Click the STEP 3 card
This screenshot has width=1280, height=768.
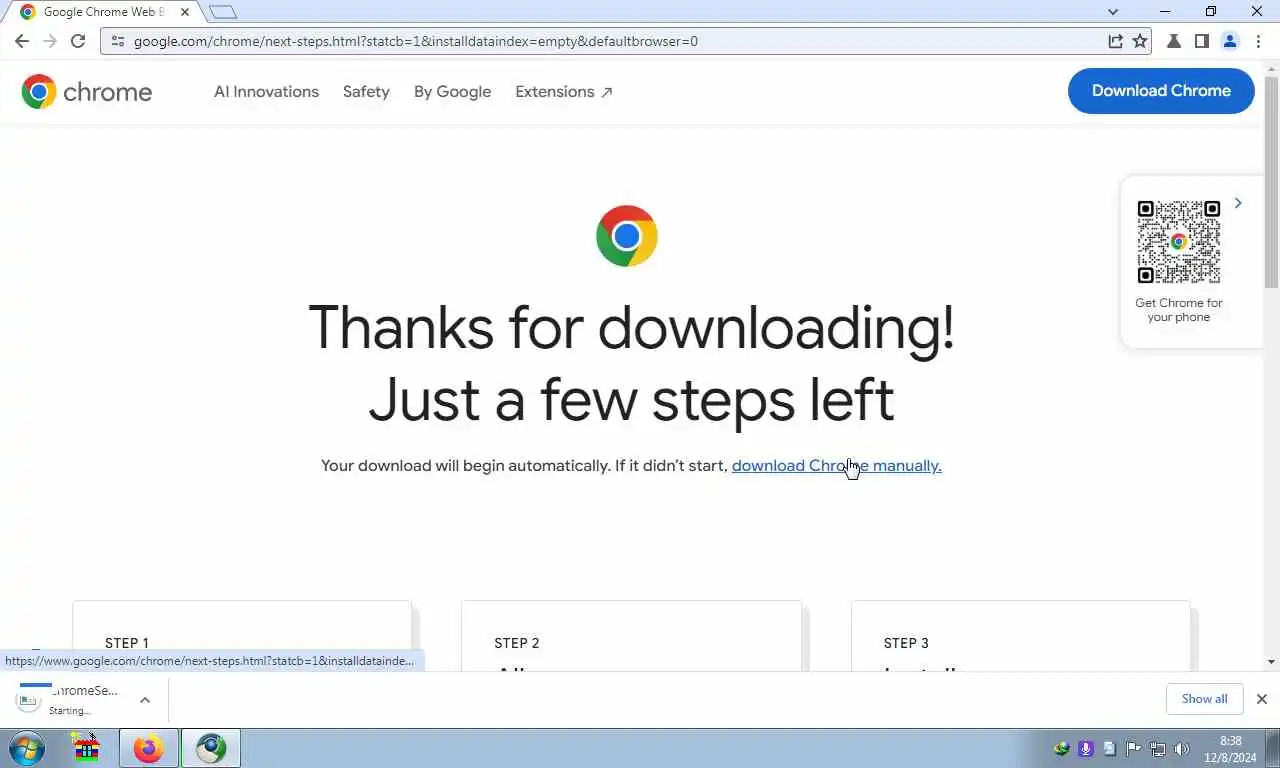[x=1021, y=636]
